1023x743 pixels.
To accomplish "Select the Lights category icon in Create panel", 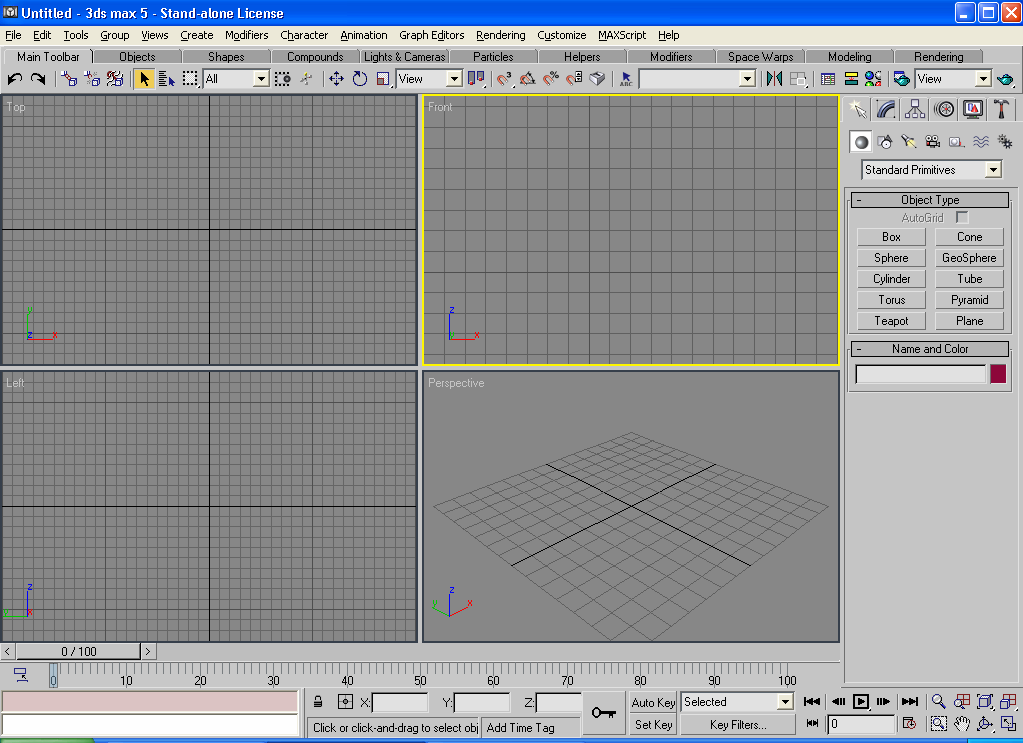I will pos(909,142).
